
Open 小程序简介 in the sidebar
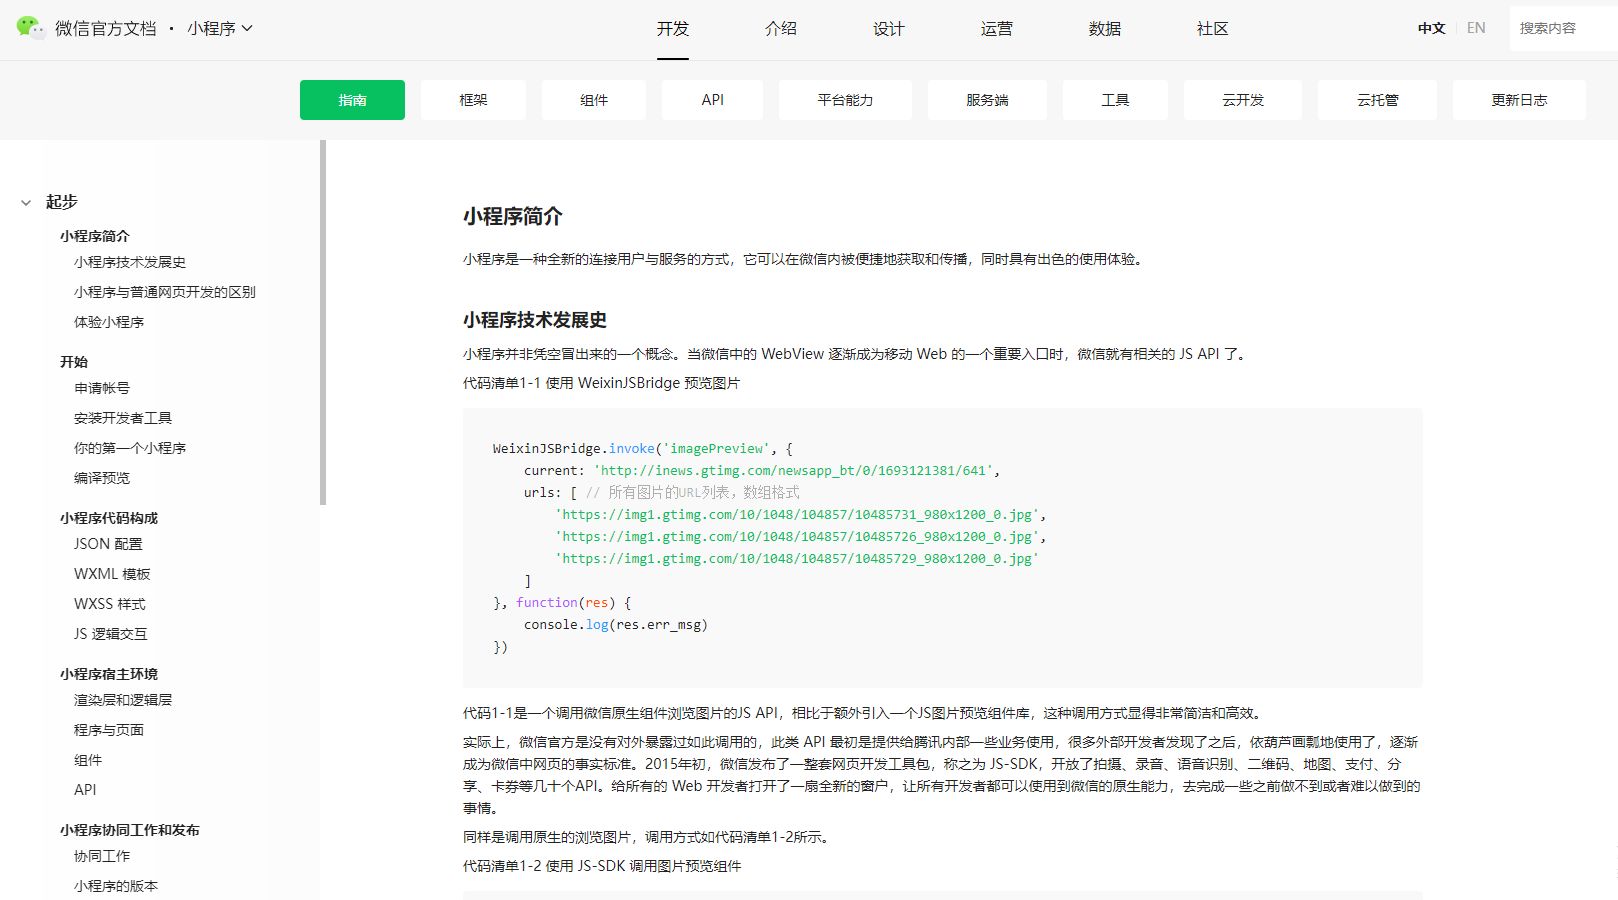coord(95,236)
